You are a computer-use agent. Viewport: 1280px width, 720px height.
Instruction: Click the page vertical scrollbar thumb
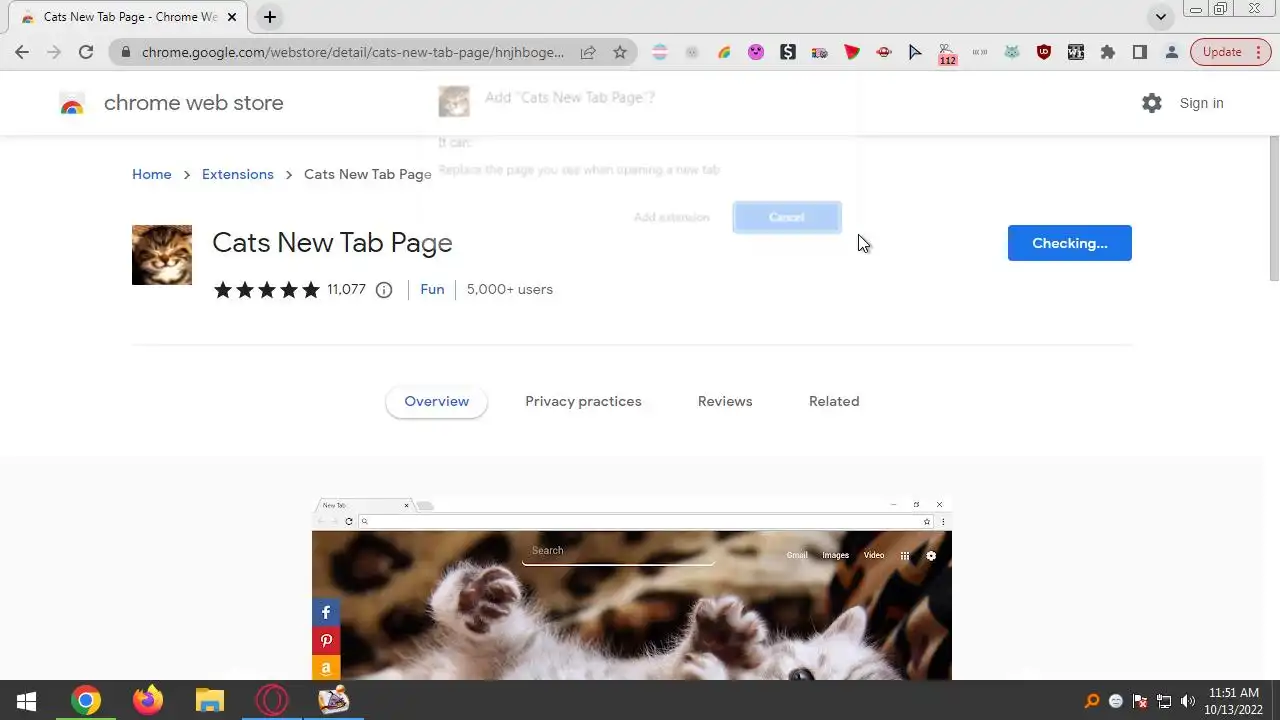tap(1274, 210)
